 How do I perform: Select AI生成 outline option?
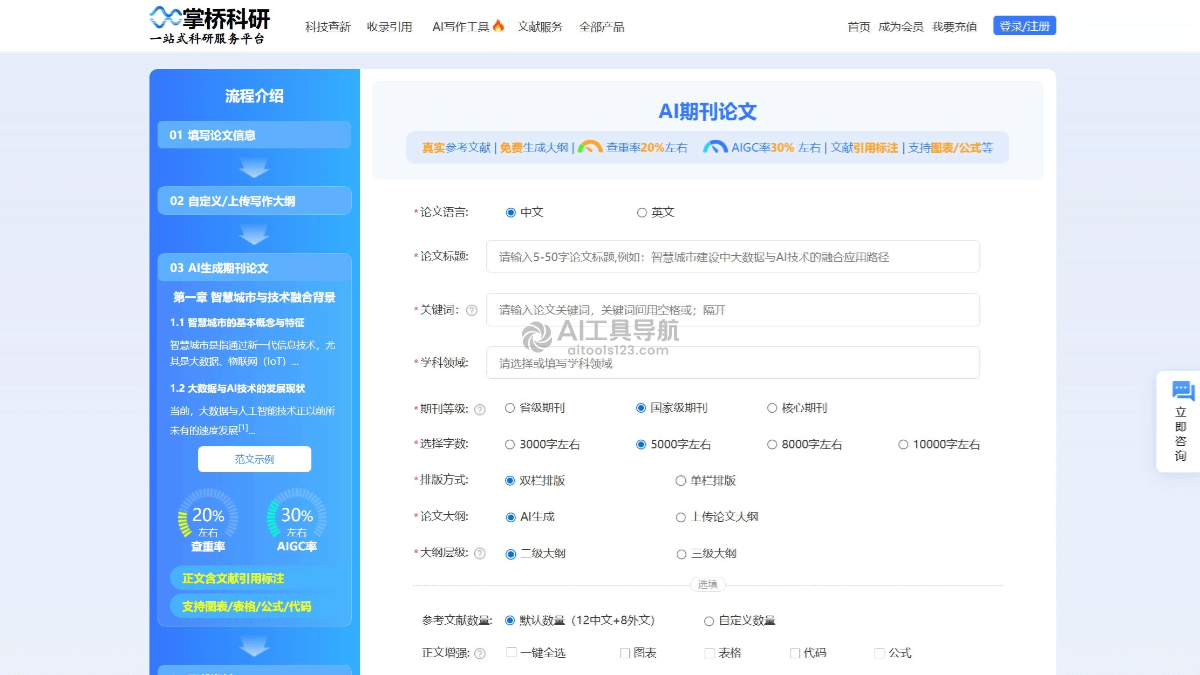tap(511, 517)
